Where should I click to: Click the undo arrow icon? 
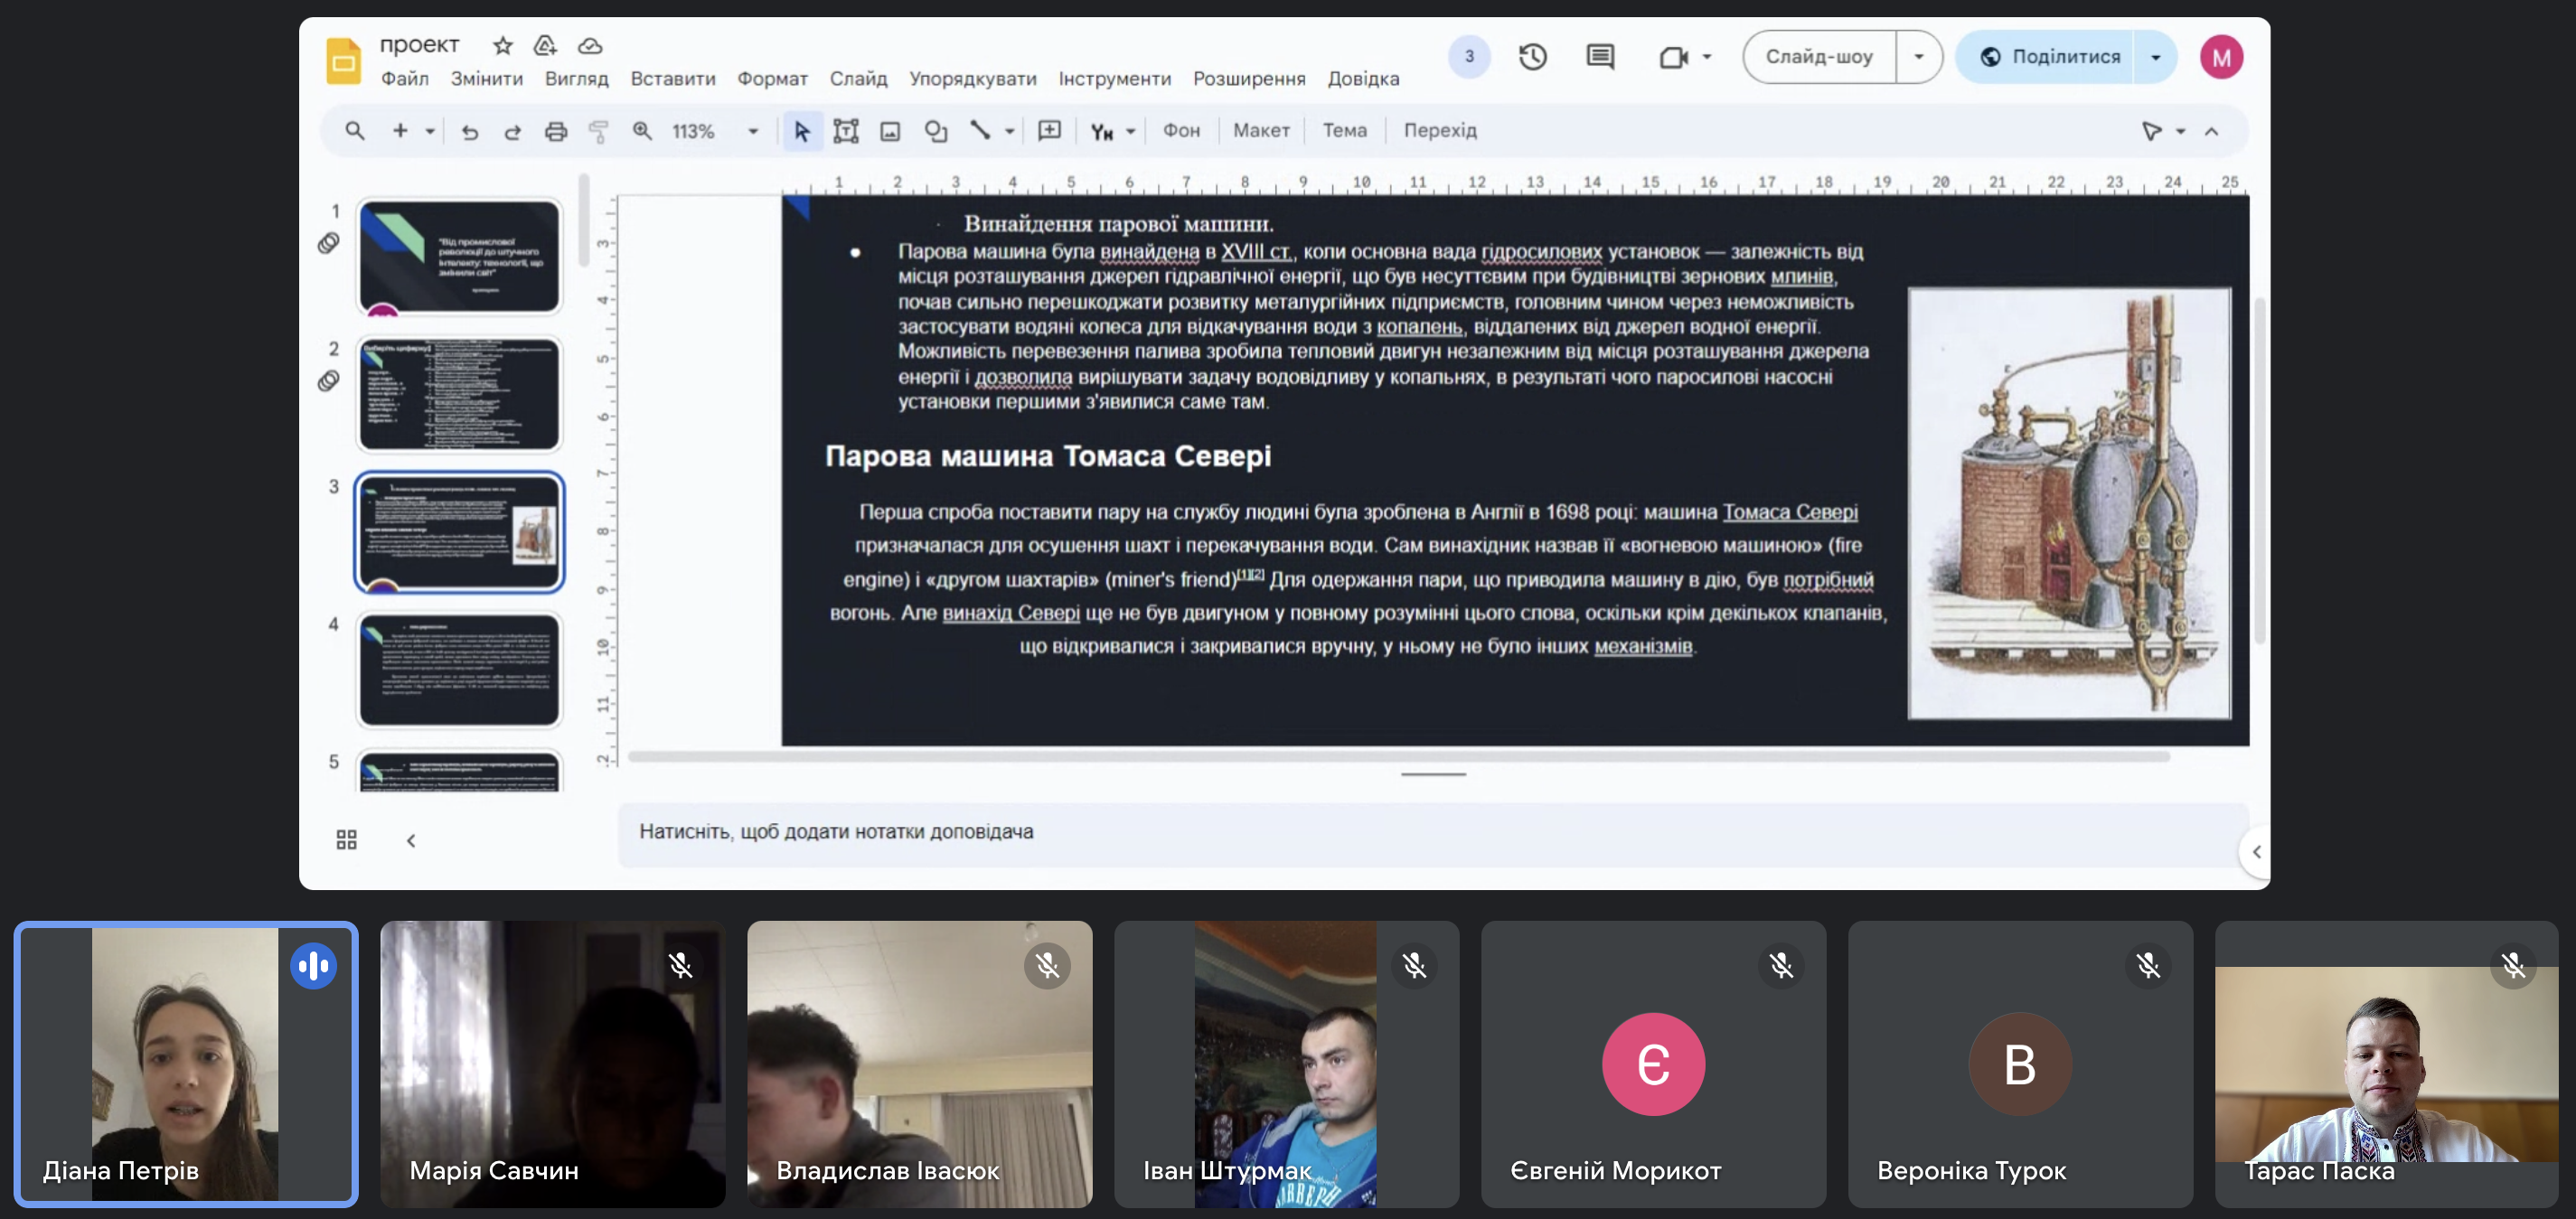tap(469, 131)
